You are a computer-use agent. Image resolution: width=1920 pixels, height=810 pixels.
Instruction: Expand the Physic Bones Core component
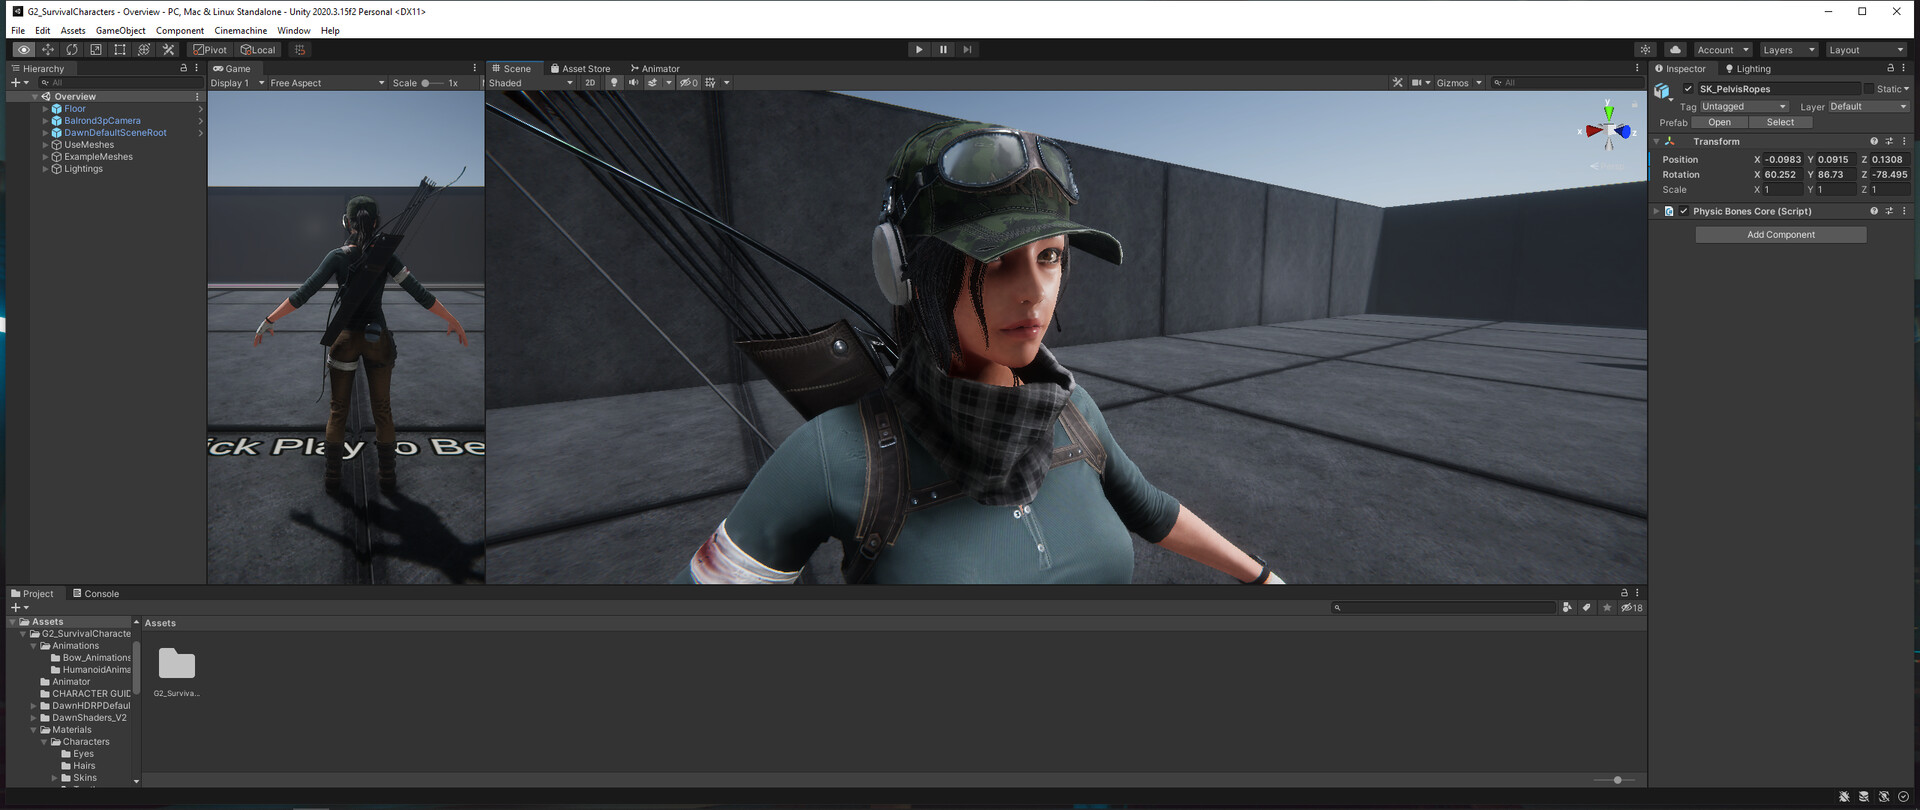[x=1657, y=211]
